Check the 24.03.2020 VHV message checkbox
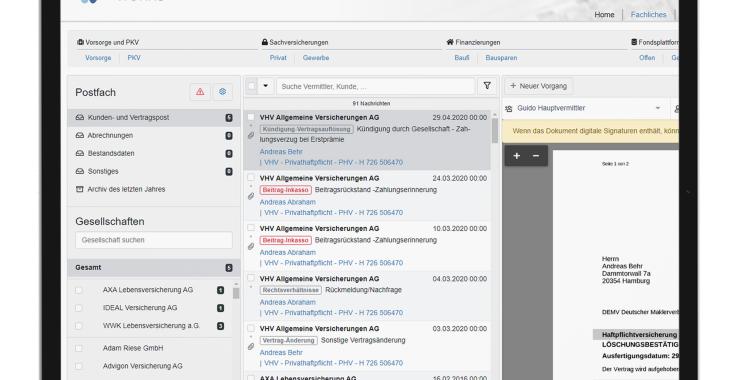 point(251,178)
